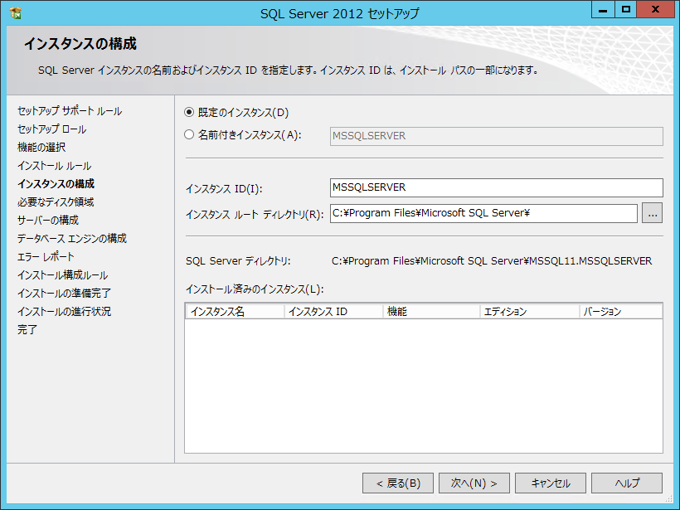Click the 次へ(N) > button
The height and width of the screenshot is (510, 680).
[474, 483]
